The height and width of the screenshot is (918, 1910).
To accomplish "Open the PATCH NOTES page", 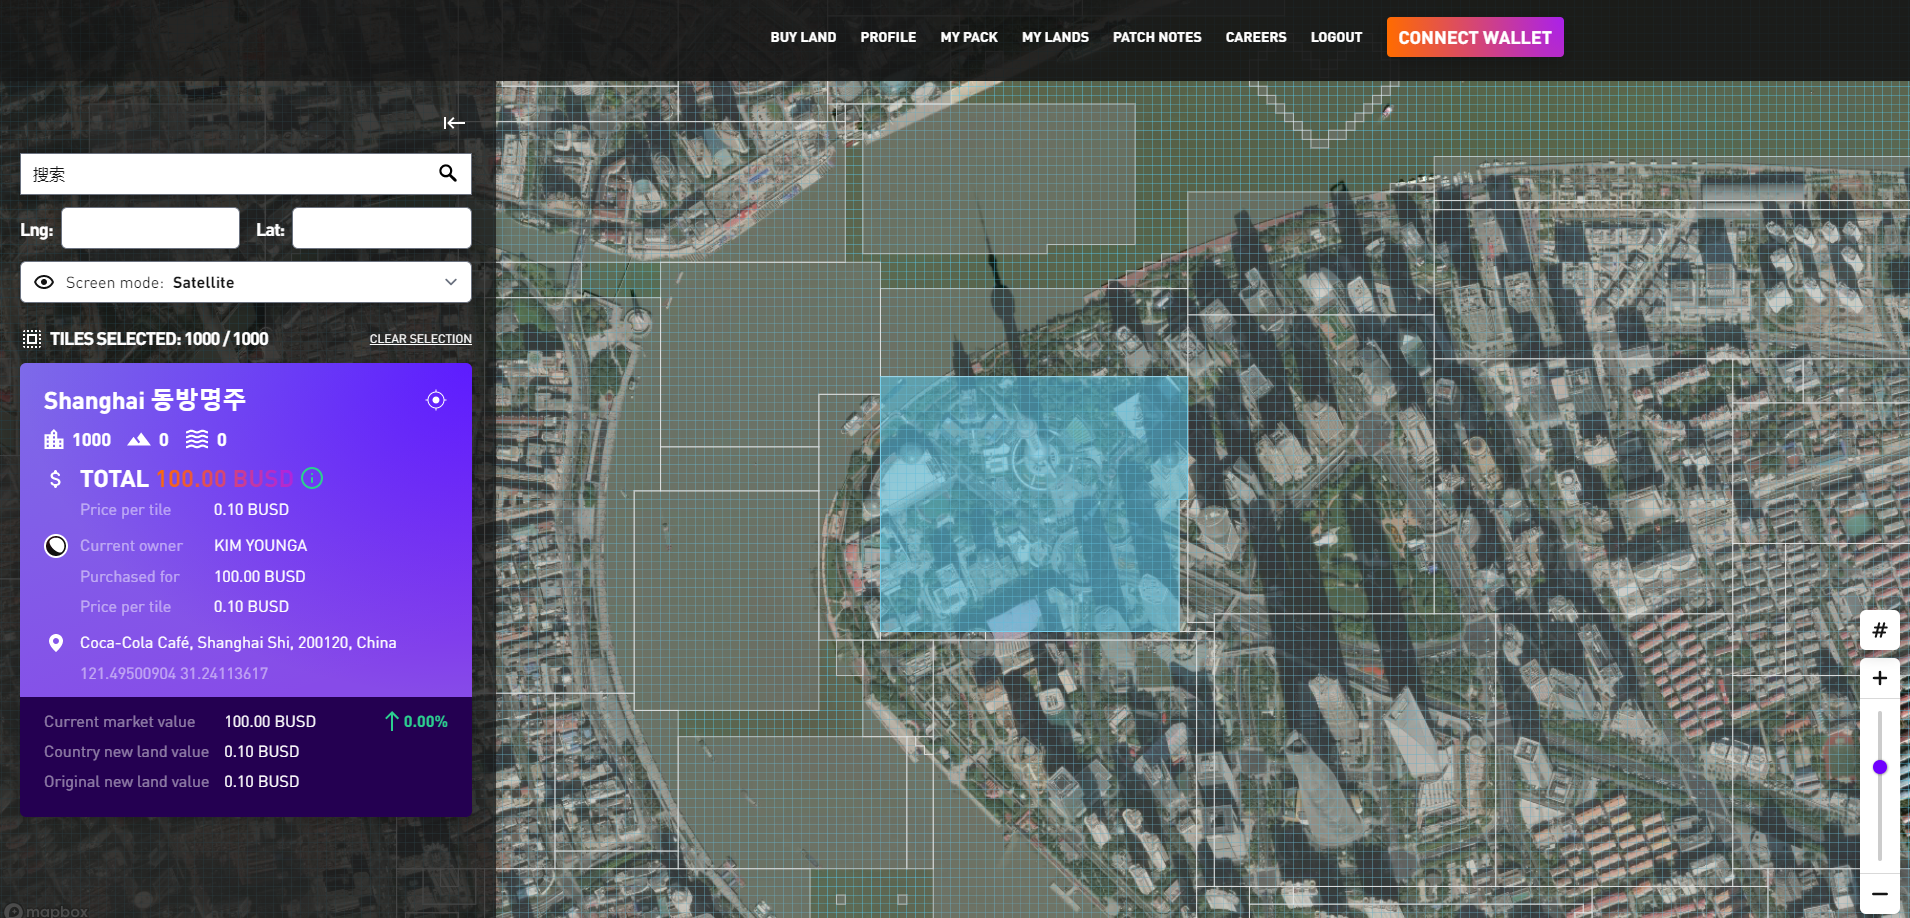I will 1157,37.
